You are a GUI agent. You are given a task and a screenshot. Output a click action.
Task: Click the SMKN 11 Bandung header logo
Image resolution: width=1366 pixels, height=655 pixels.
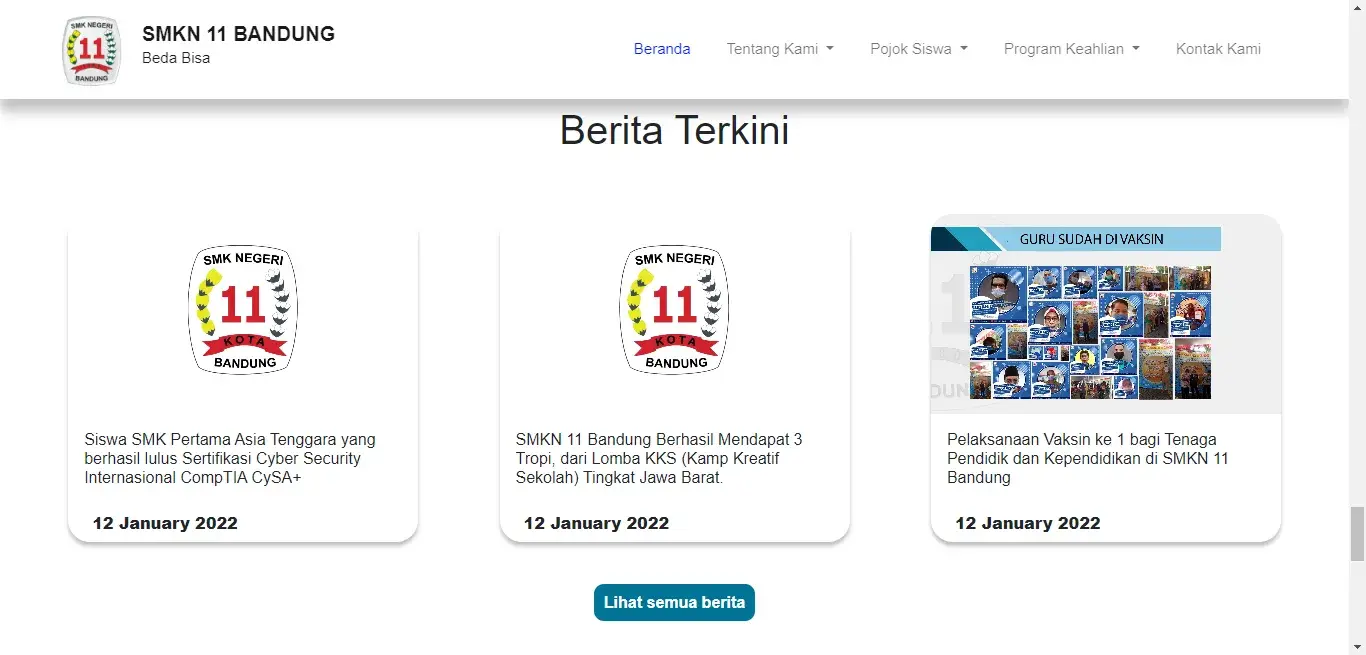[x=92, y=50]
